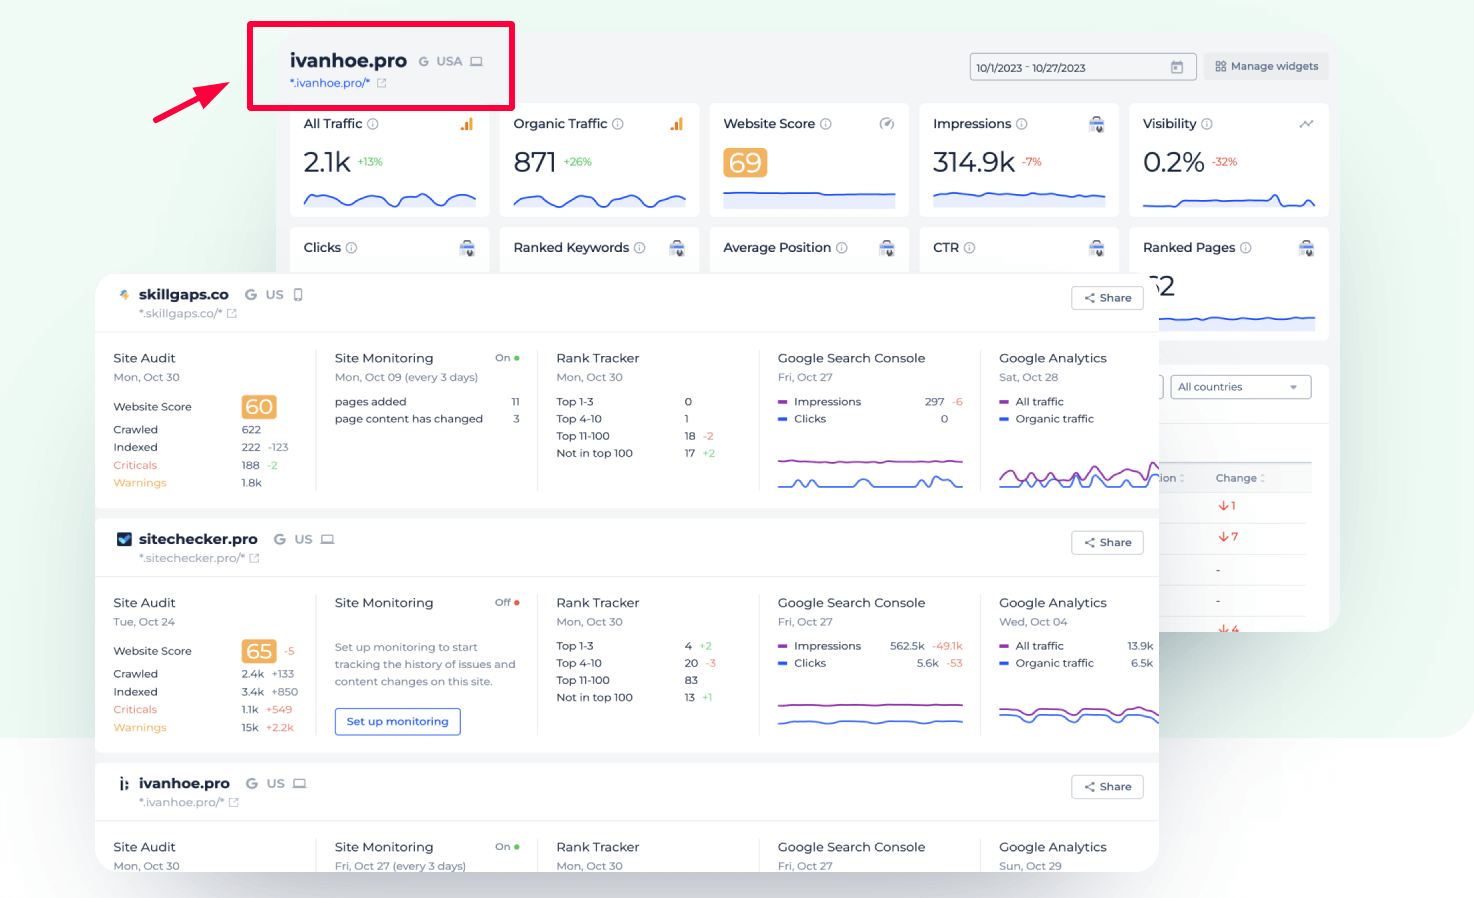Click the info icon beside All Traffic
1474x898 pixels.
tap(373, 124)
